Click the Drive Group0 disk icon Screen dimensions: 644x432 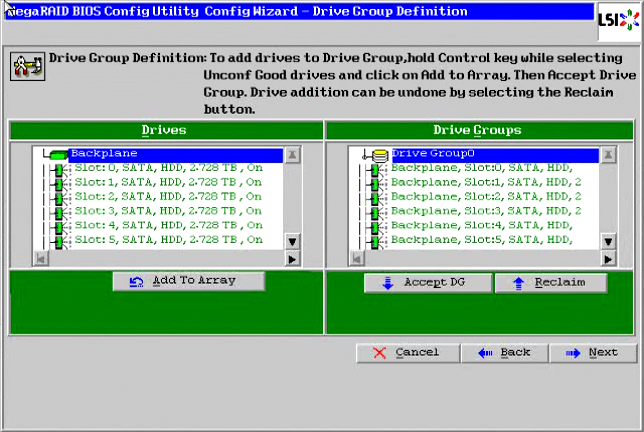coord(379,155)
